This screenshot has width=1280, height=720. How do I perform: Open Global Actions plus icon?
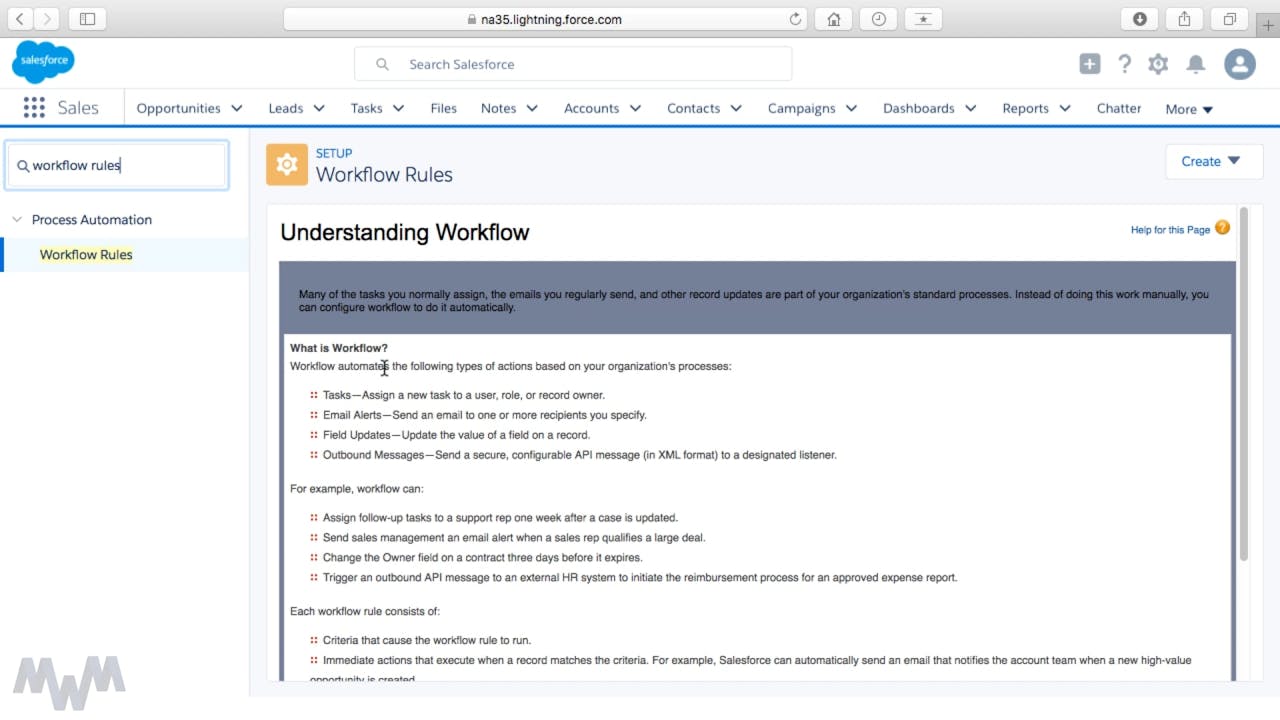coord(1090,64)
